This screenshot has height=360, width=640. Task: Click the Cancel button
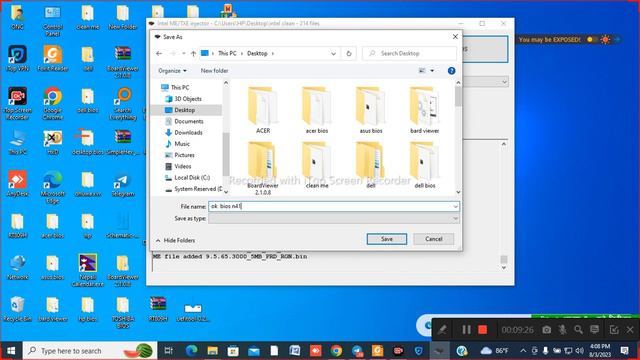coord(433,239)
